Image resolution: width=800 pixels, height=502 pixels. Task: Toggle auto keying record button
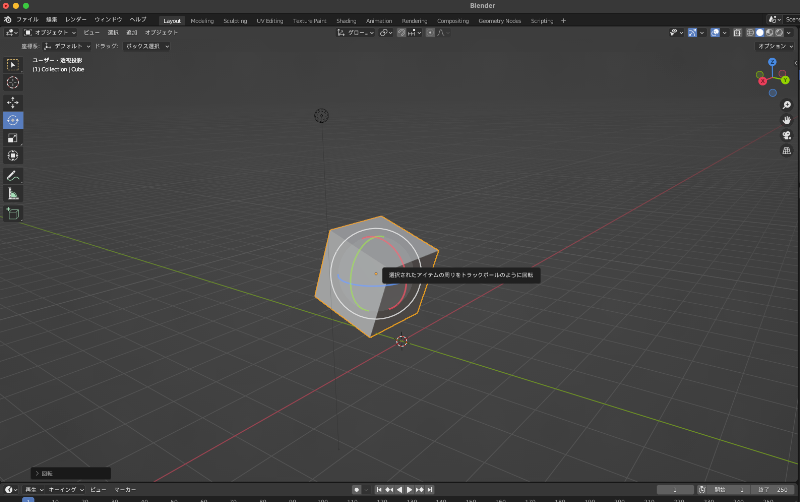(357, 490)
